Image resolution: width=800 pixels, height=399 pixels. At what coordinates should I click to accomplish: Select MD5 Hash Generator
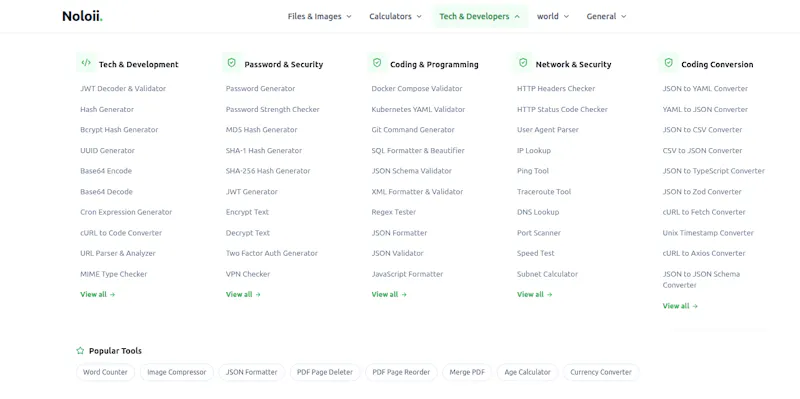(x=261, y=130)
